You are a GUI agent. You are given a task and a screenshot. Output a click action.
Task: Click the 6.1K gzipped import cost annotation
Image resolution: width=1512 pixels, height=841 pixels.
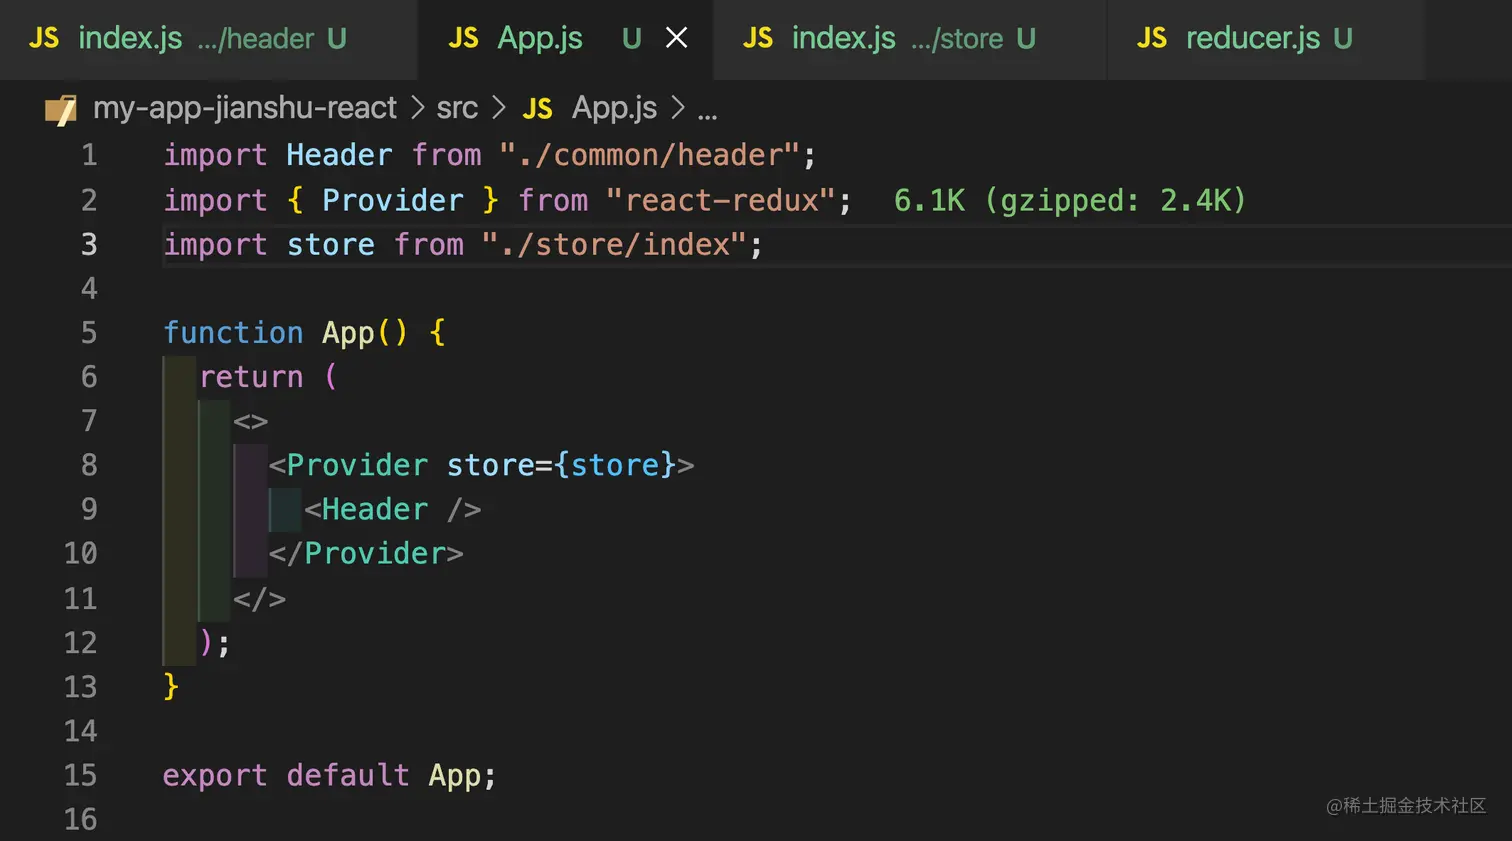[x=1069, y=201]
